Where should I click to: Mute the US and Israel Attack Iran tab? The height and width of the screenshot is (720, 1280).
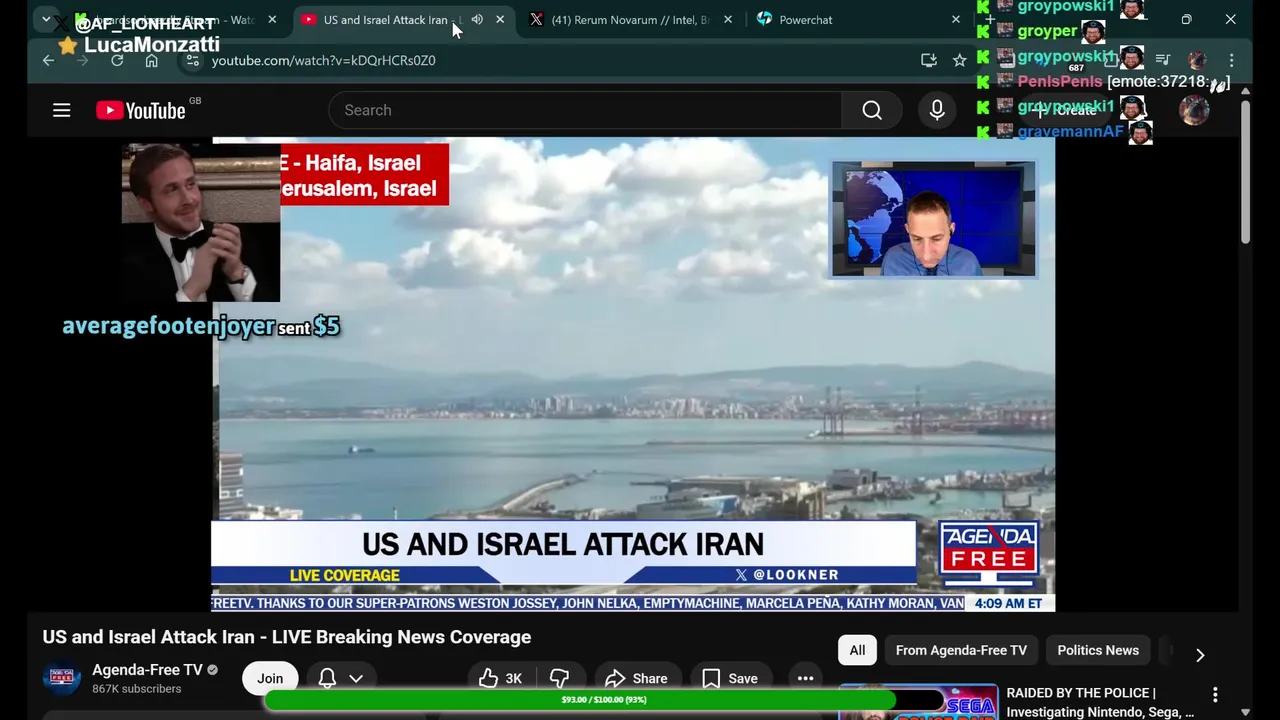[x=477, y=19]
